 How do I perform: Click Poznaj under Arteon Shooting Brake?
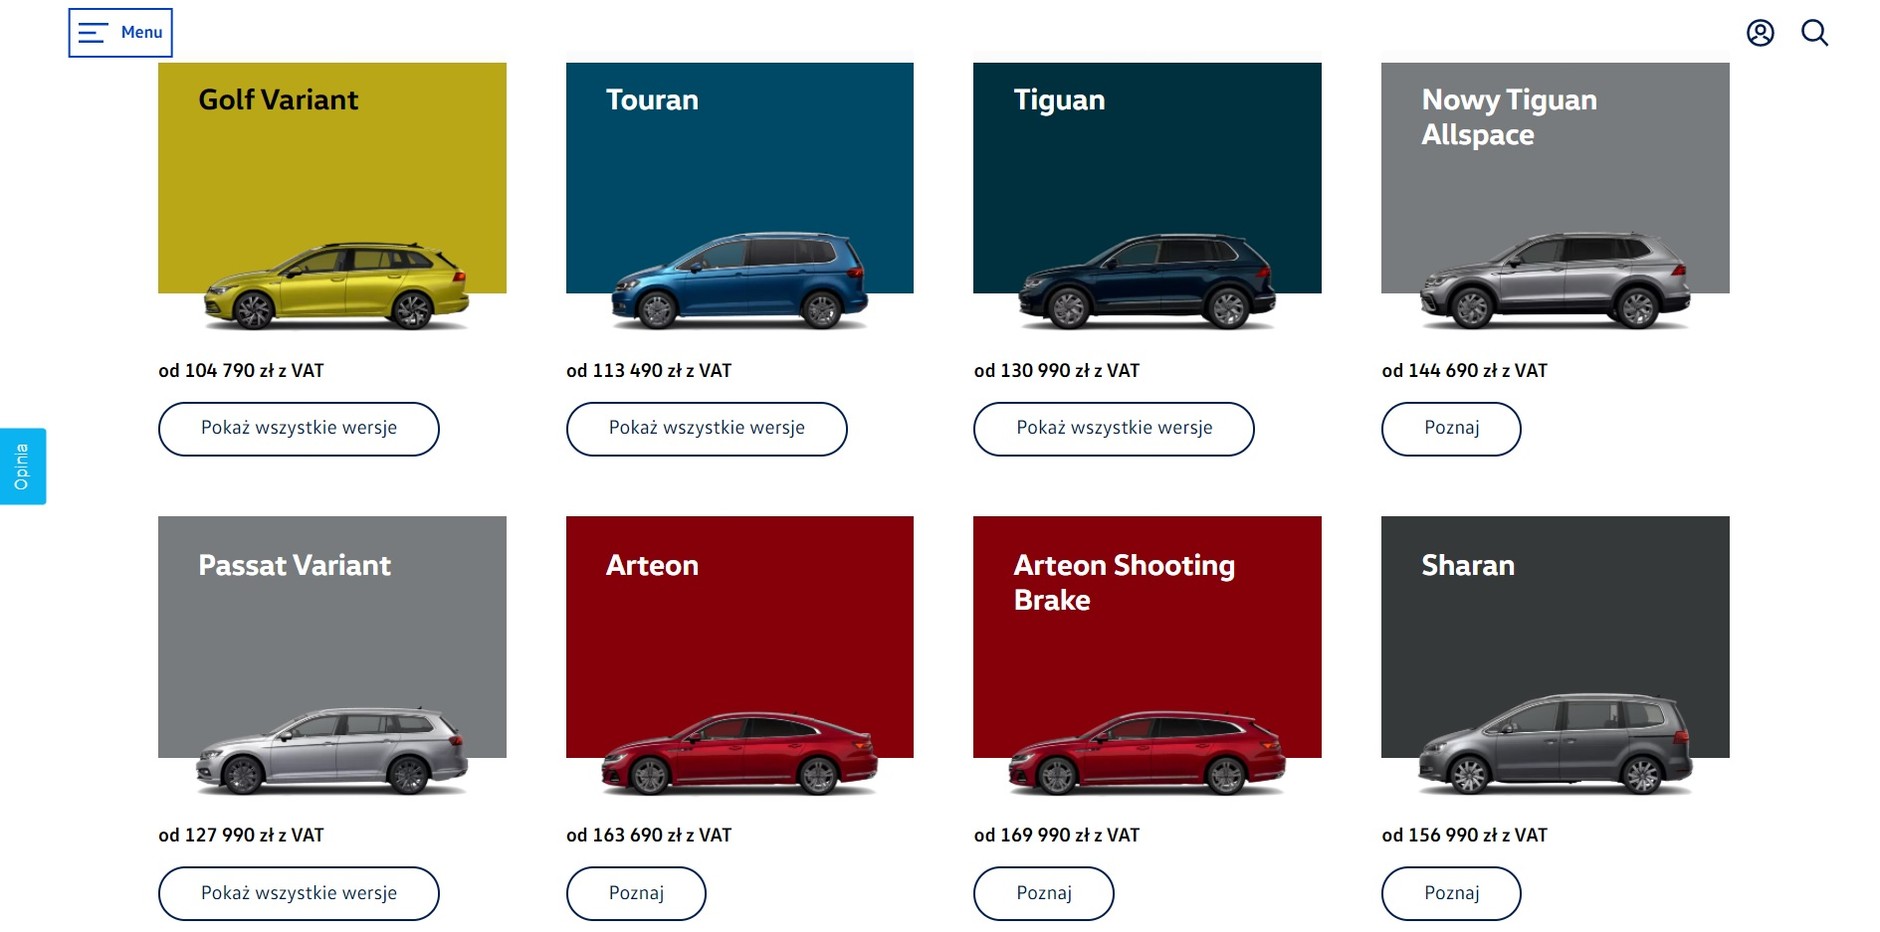click(1043, 893)
